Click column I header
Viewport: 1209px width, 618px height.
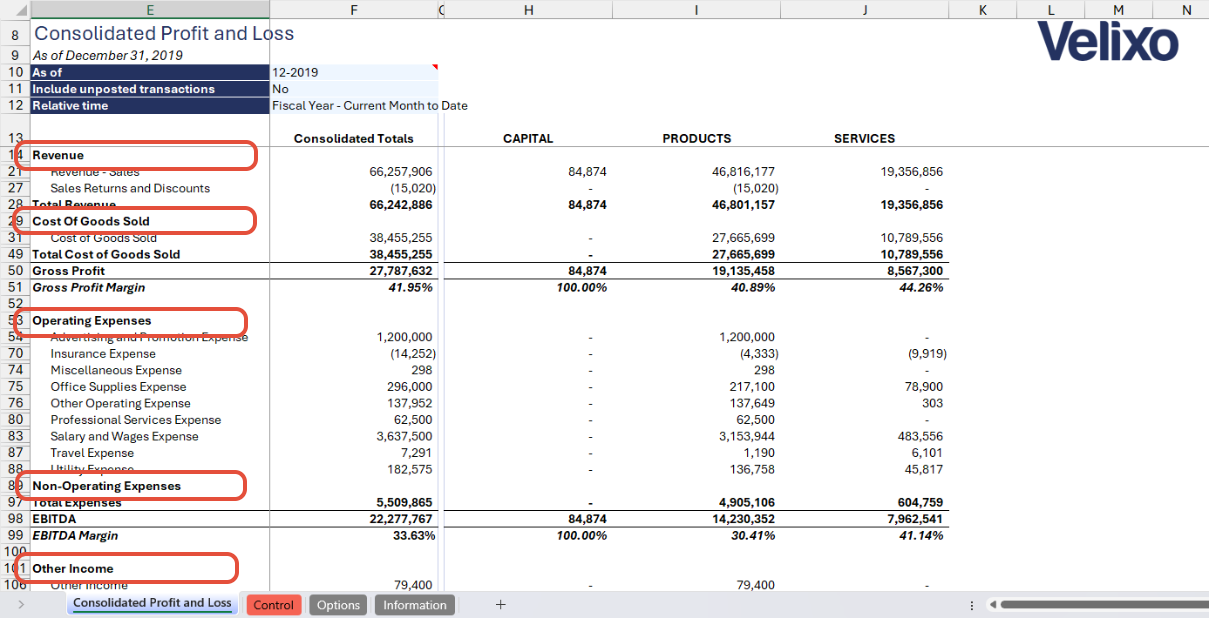pyautogui.click(x=696, y=10)
